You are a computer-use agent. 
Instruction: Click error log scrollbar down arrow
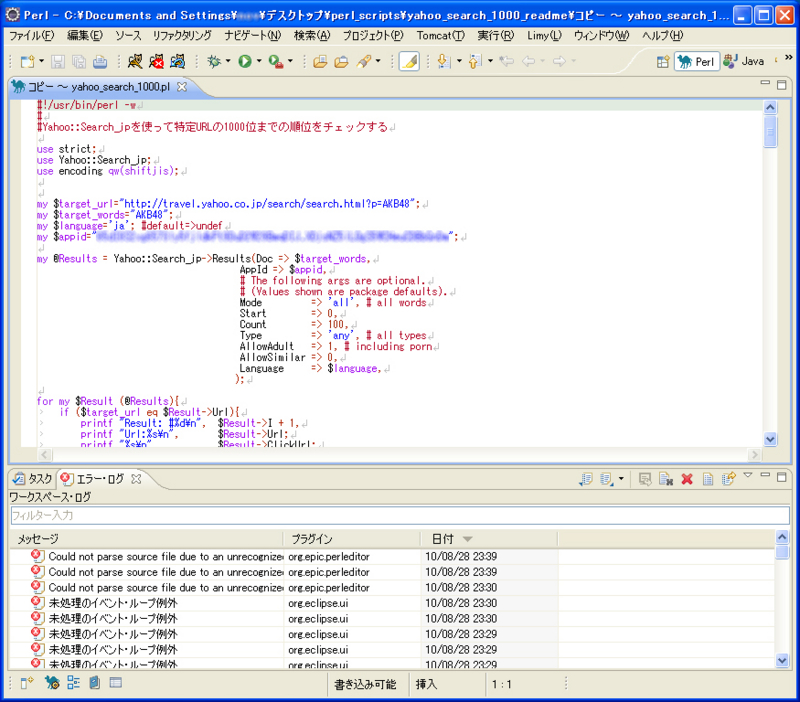tap(782, 660)
